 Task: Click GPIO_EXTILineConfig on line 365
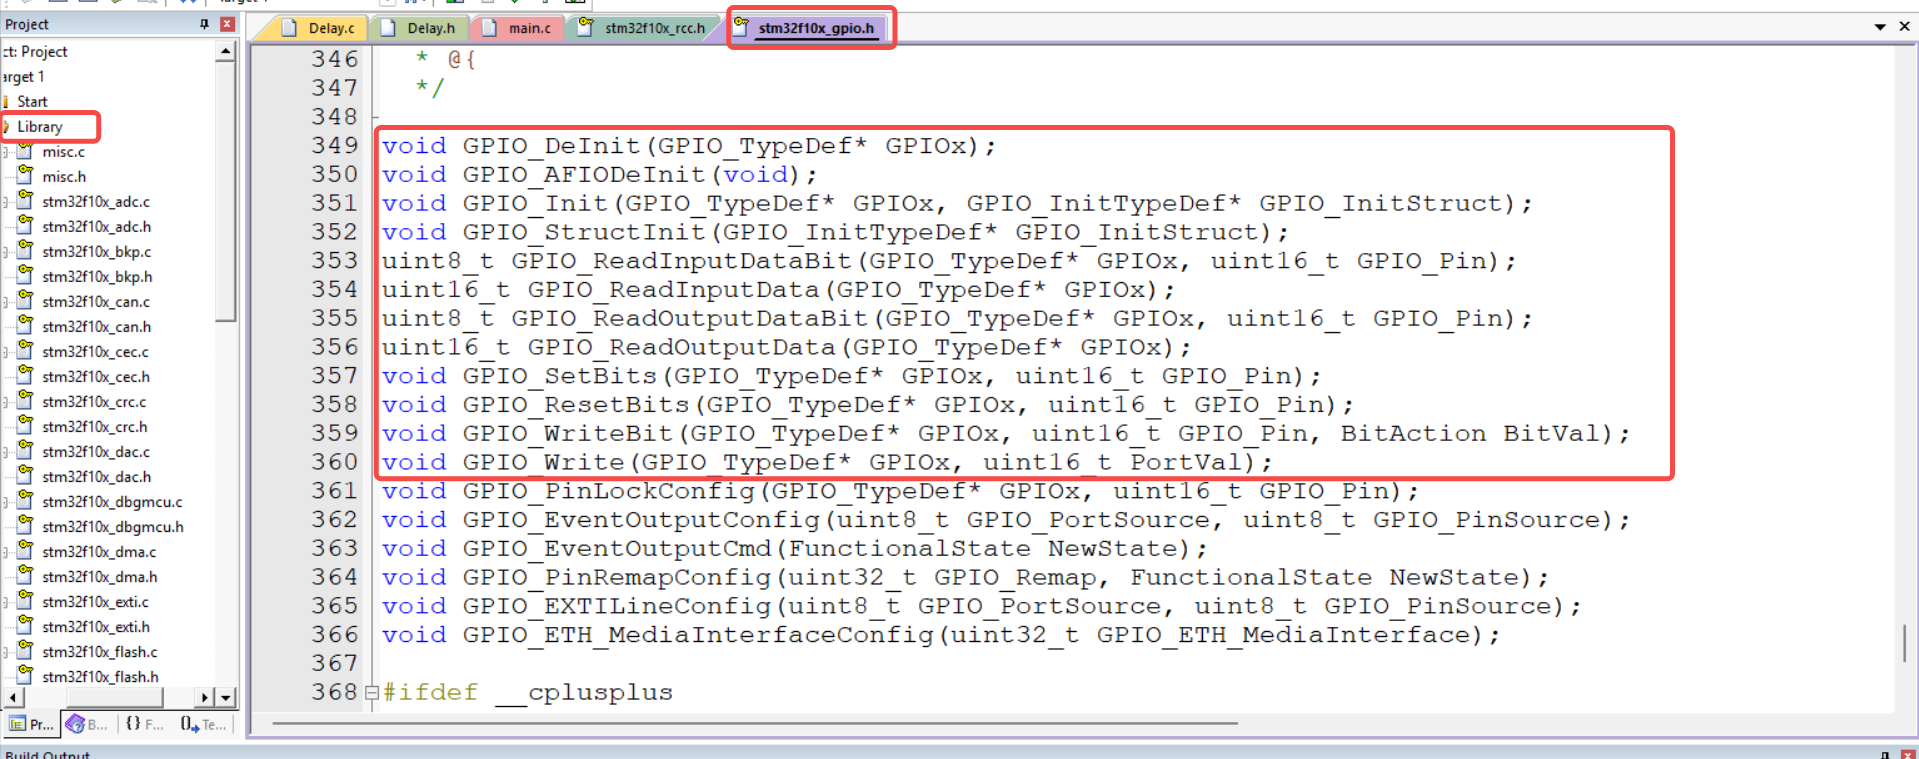[x=616, y=606]
